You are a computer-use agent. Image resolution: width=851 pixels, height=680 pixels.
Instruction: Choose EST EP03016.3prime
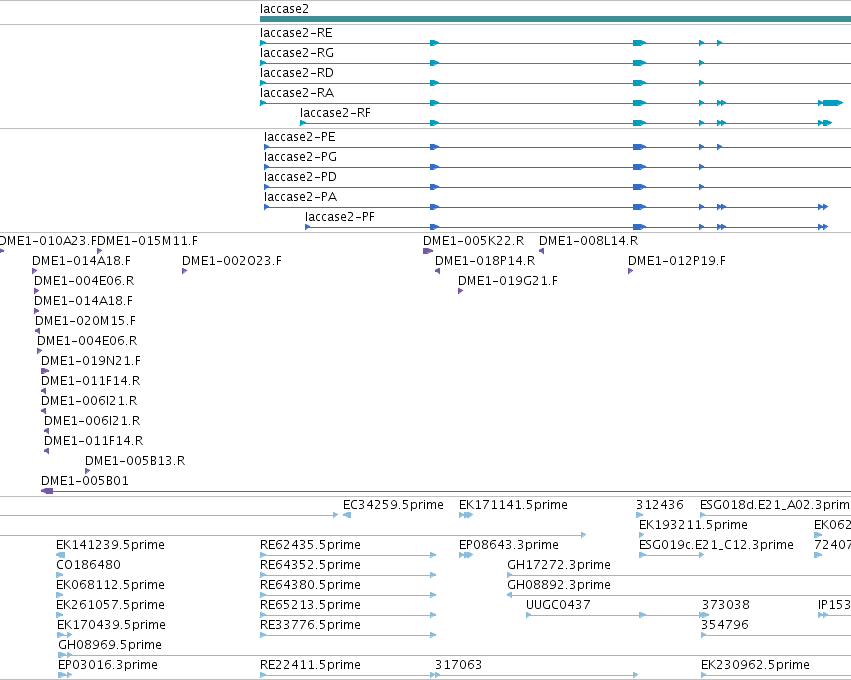pos(108,665)
